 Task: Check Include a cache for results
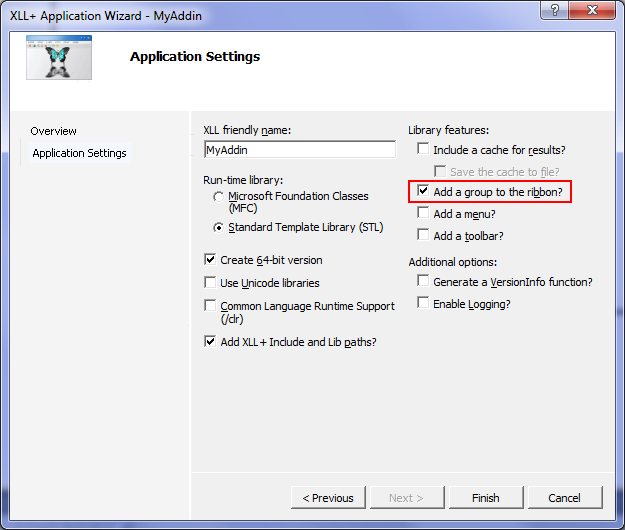pyautogui.click(x=423, y=149)
